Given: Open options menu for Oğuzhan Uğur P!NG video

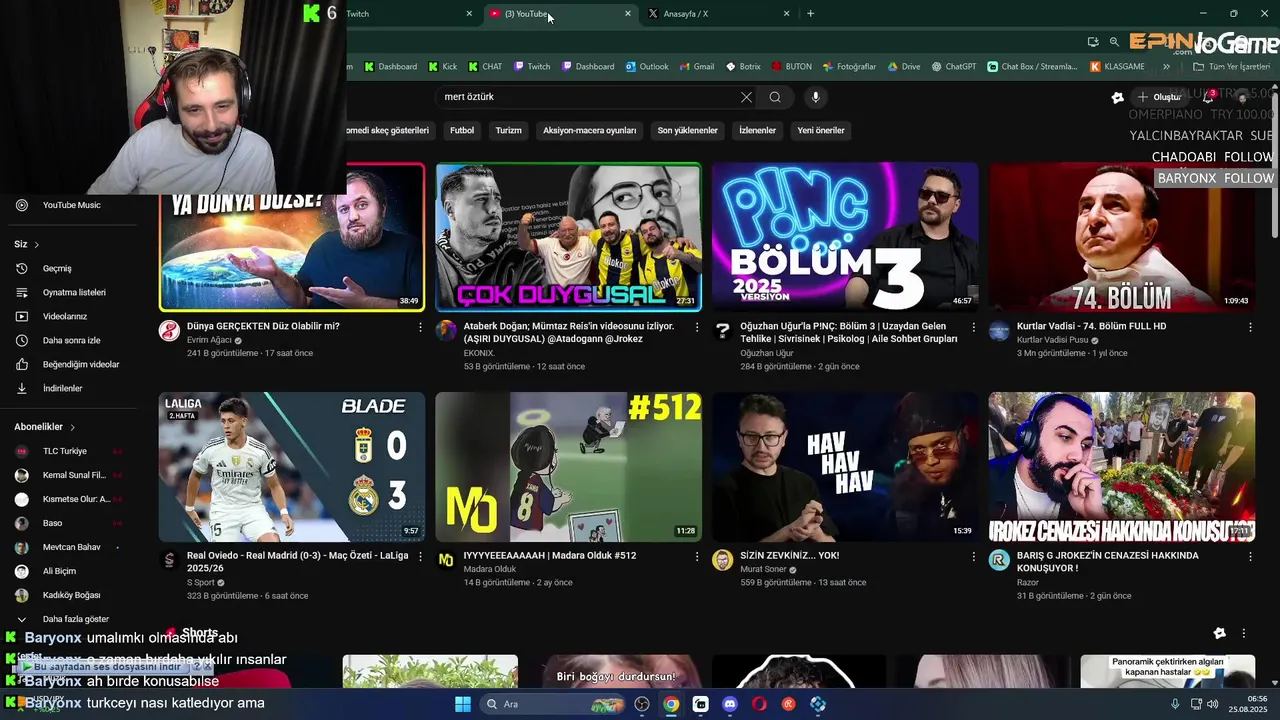Looking at the screenshot, I should [973, 327].
